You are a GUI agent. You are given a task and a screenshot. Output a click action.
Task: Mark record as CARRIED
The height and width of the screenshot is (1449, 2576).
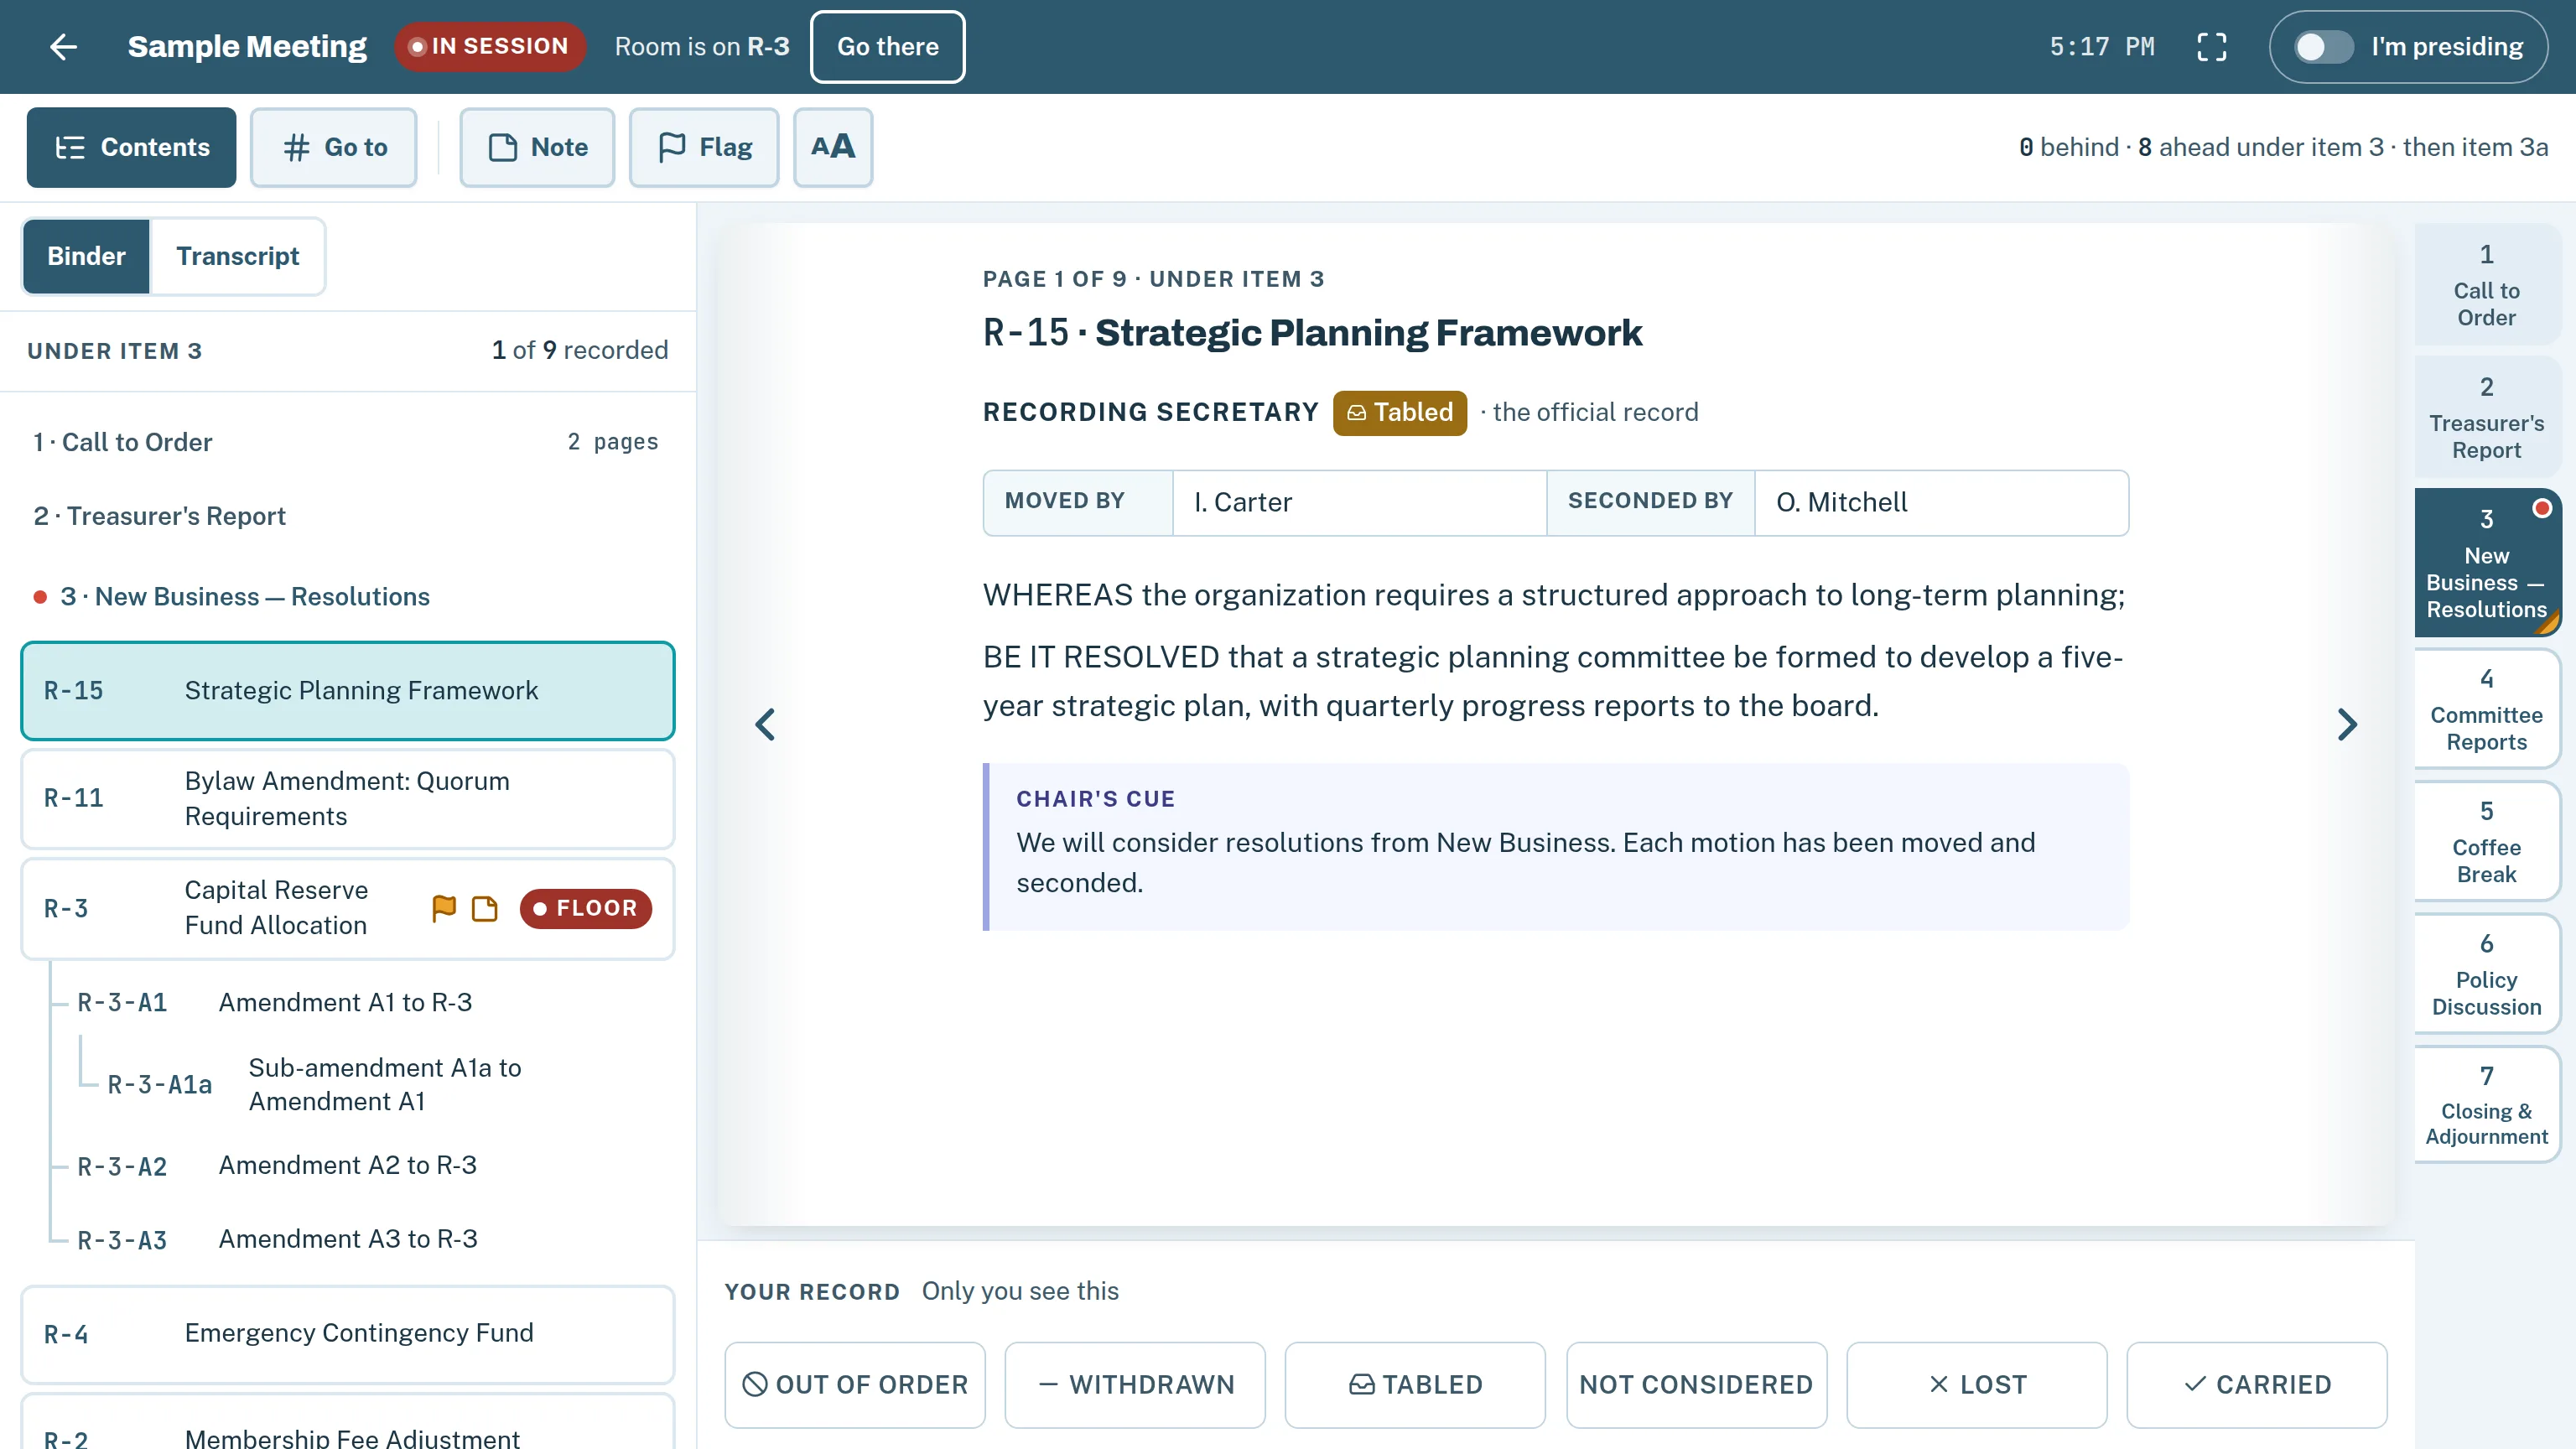click(x=2257, y=1385)
